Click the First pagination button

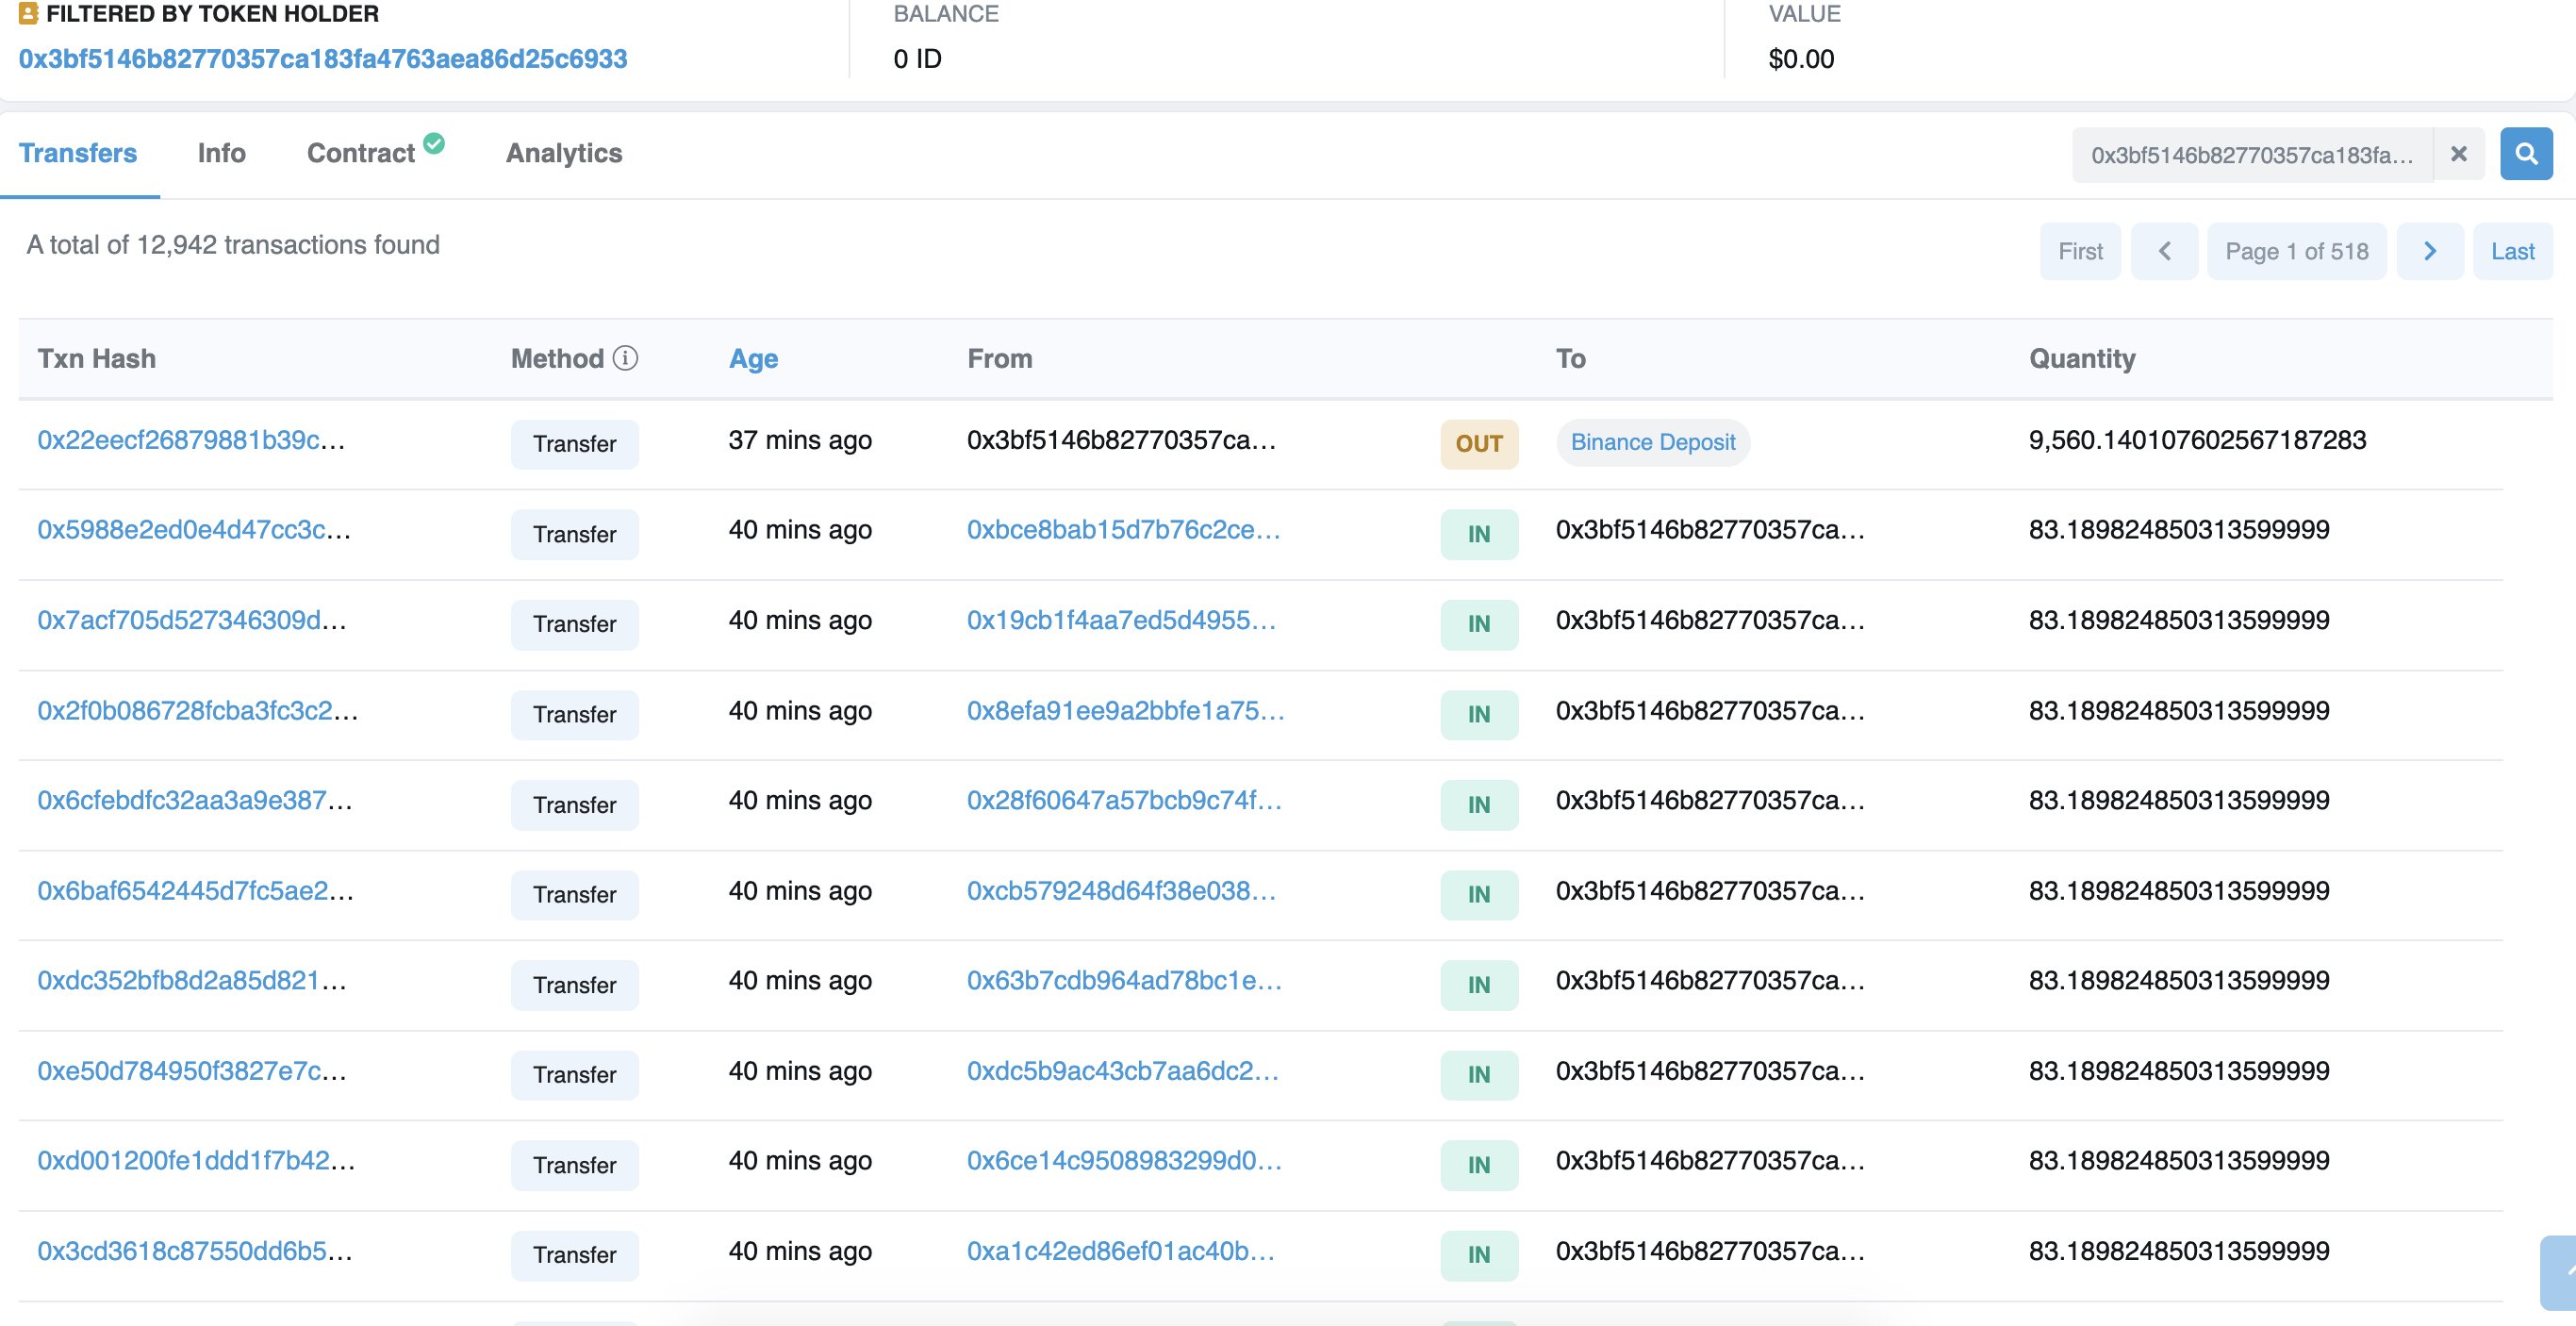point(2080,251)
